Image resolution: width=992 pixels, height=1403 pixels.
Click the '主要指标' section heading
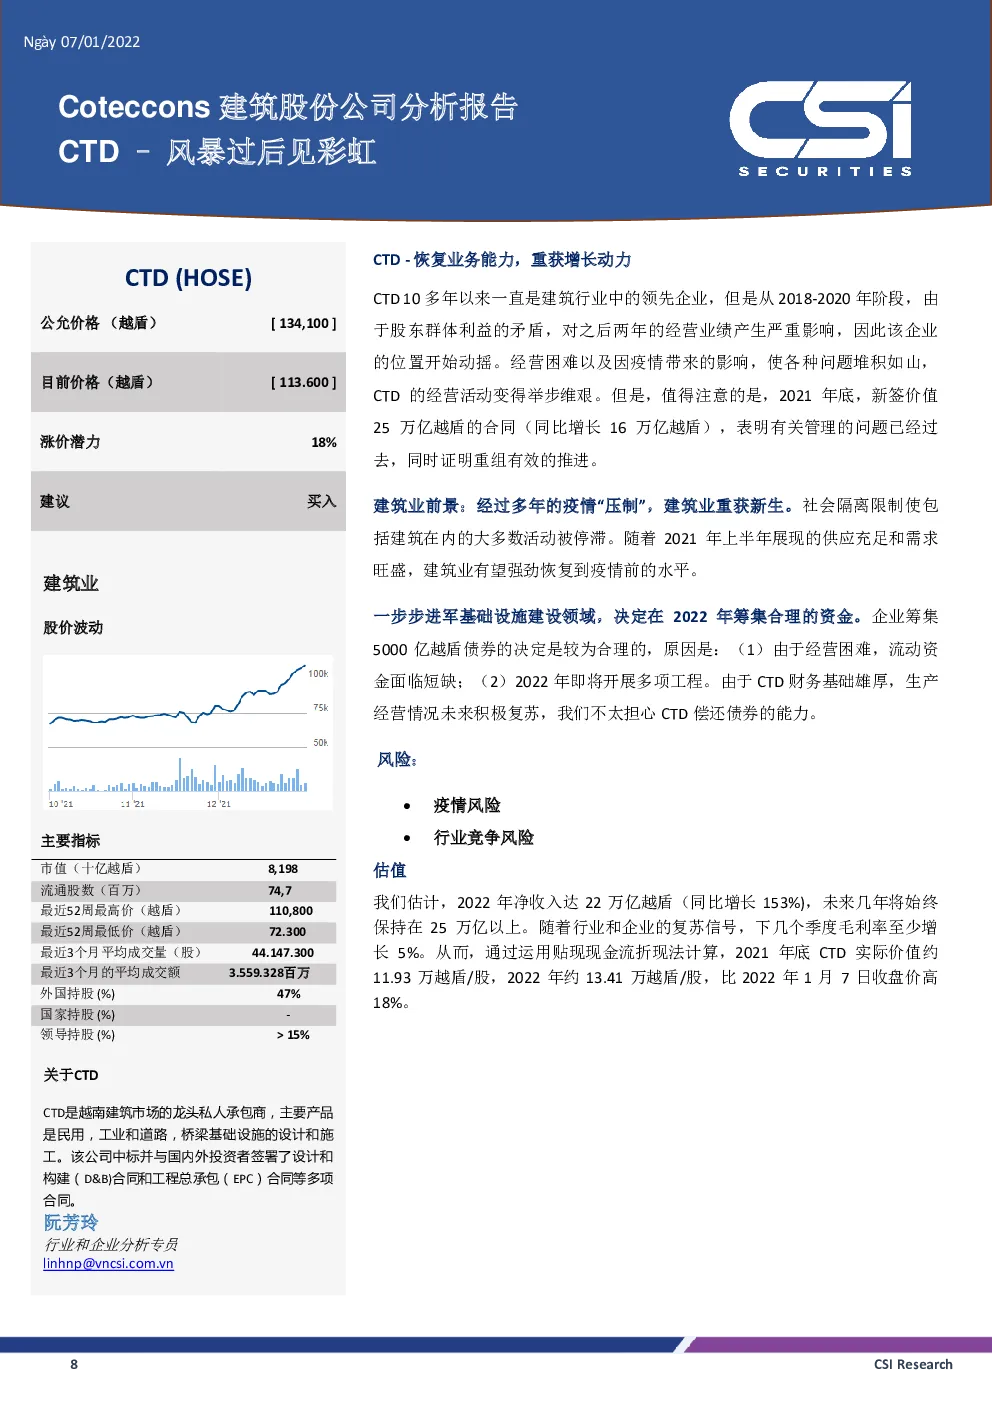pos(71,841)
